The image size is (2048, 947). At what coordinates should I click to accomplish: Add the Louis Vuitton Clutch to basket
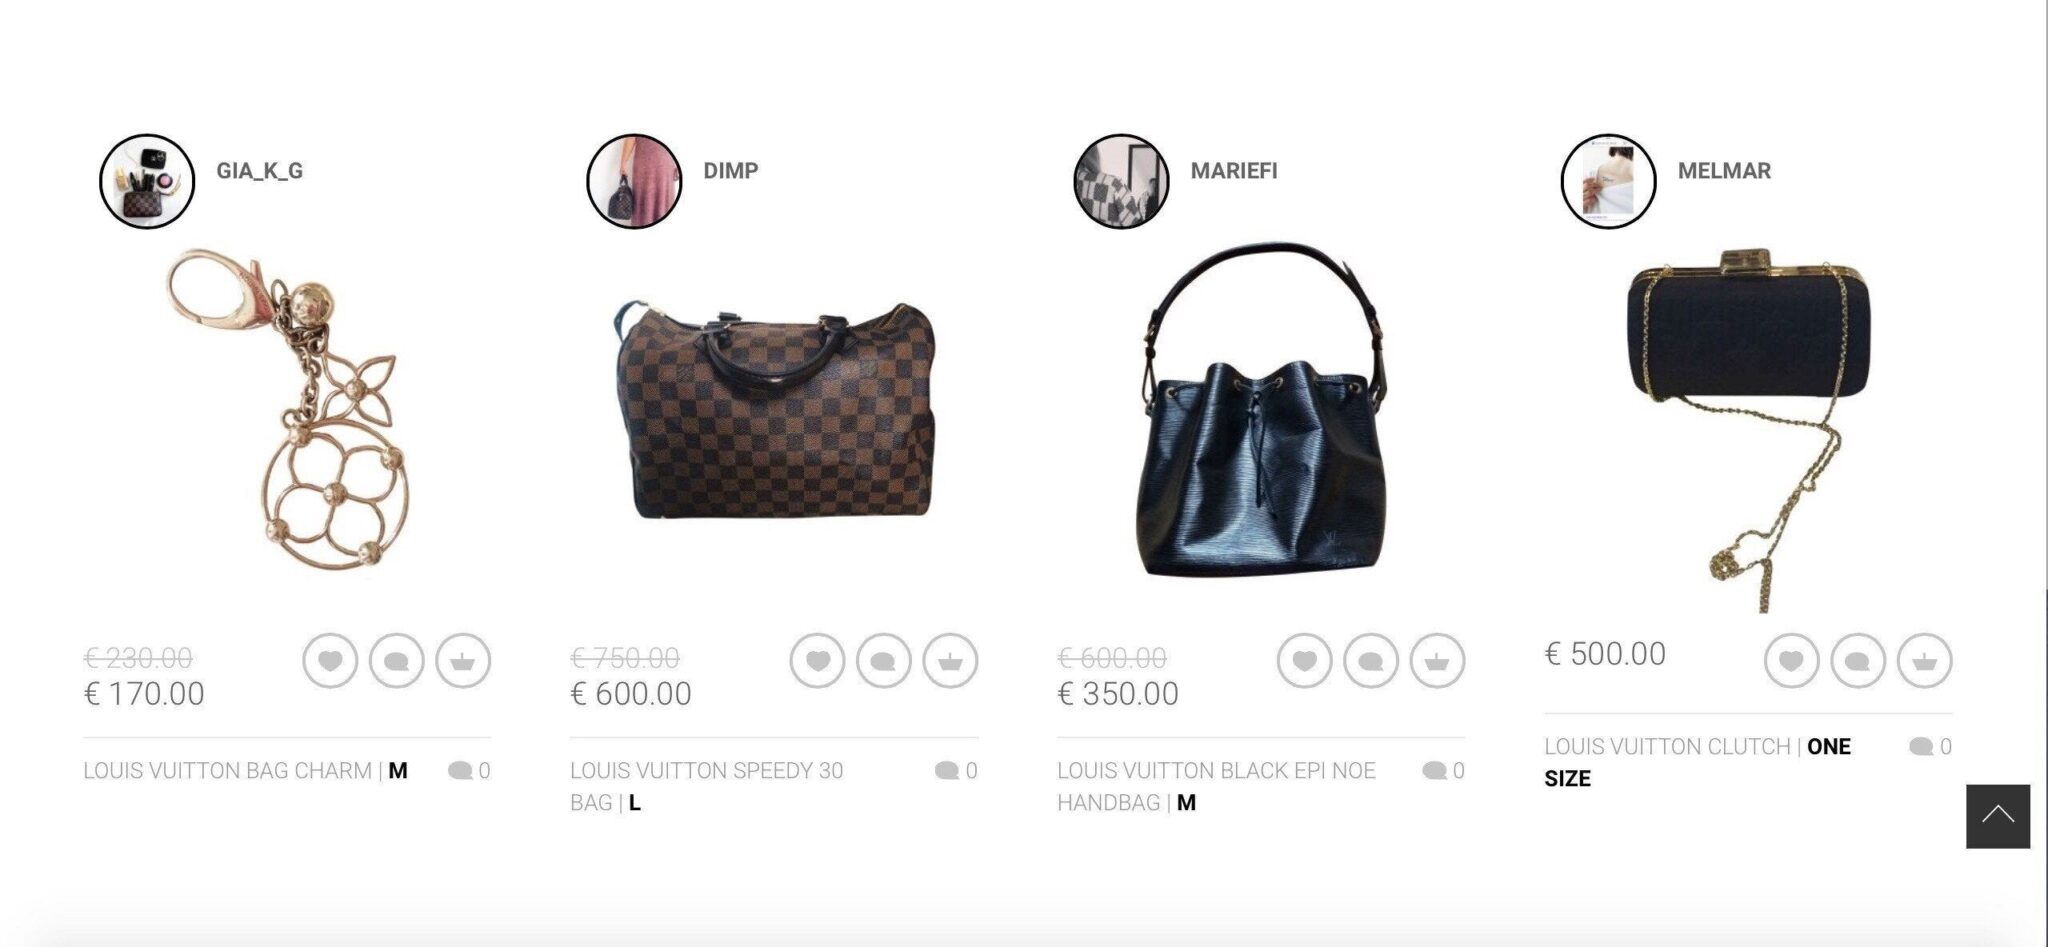[1924, 661]
